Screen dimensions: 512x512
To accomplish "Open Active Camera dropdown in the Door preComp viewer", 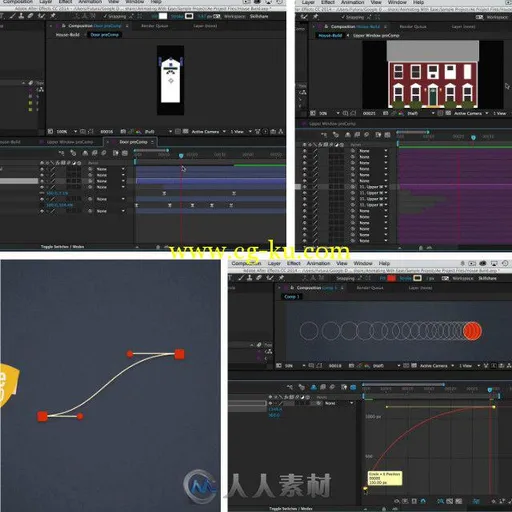I will (x=208, y=132).
